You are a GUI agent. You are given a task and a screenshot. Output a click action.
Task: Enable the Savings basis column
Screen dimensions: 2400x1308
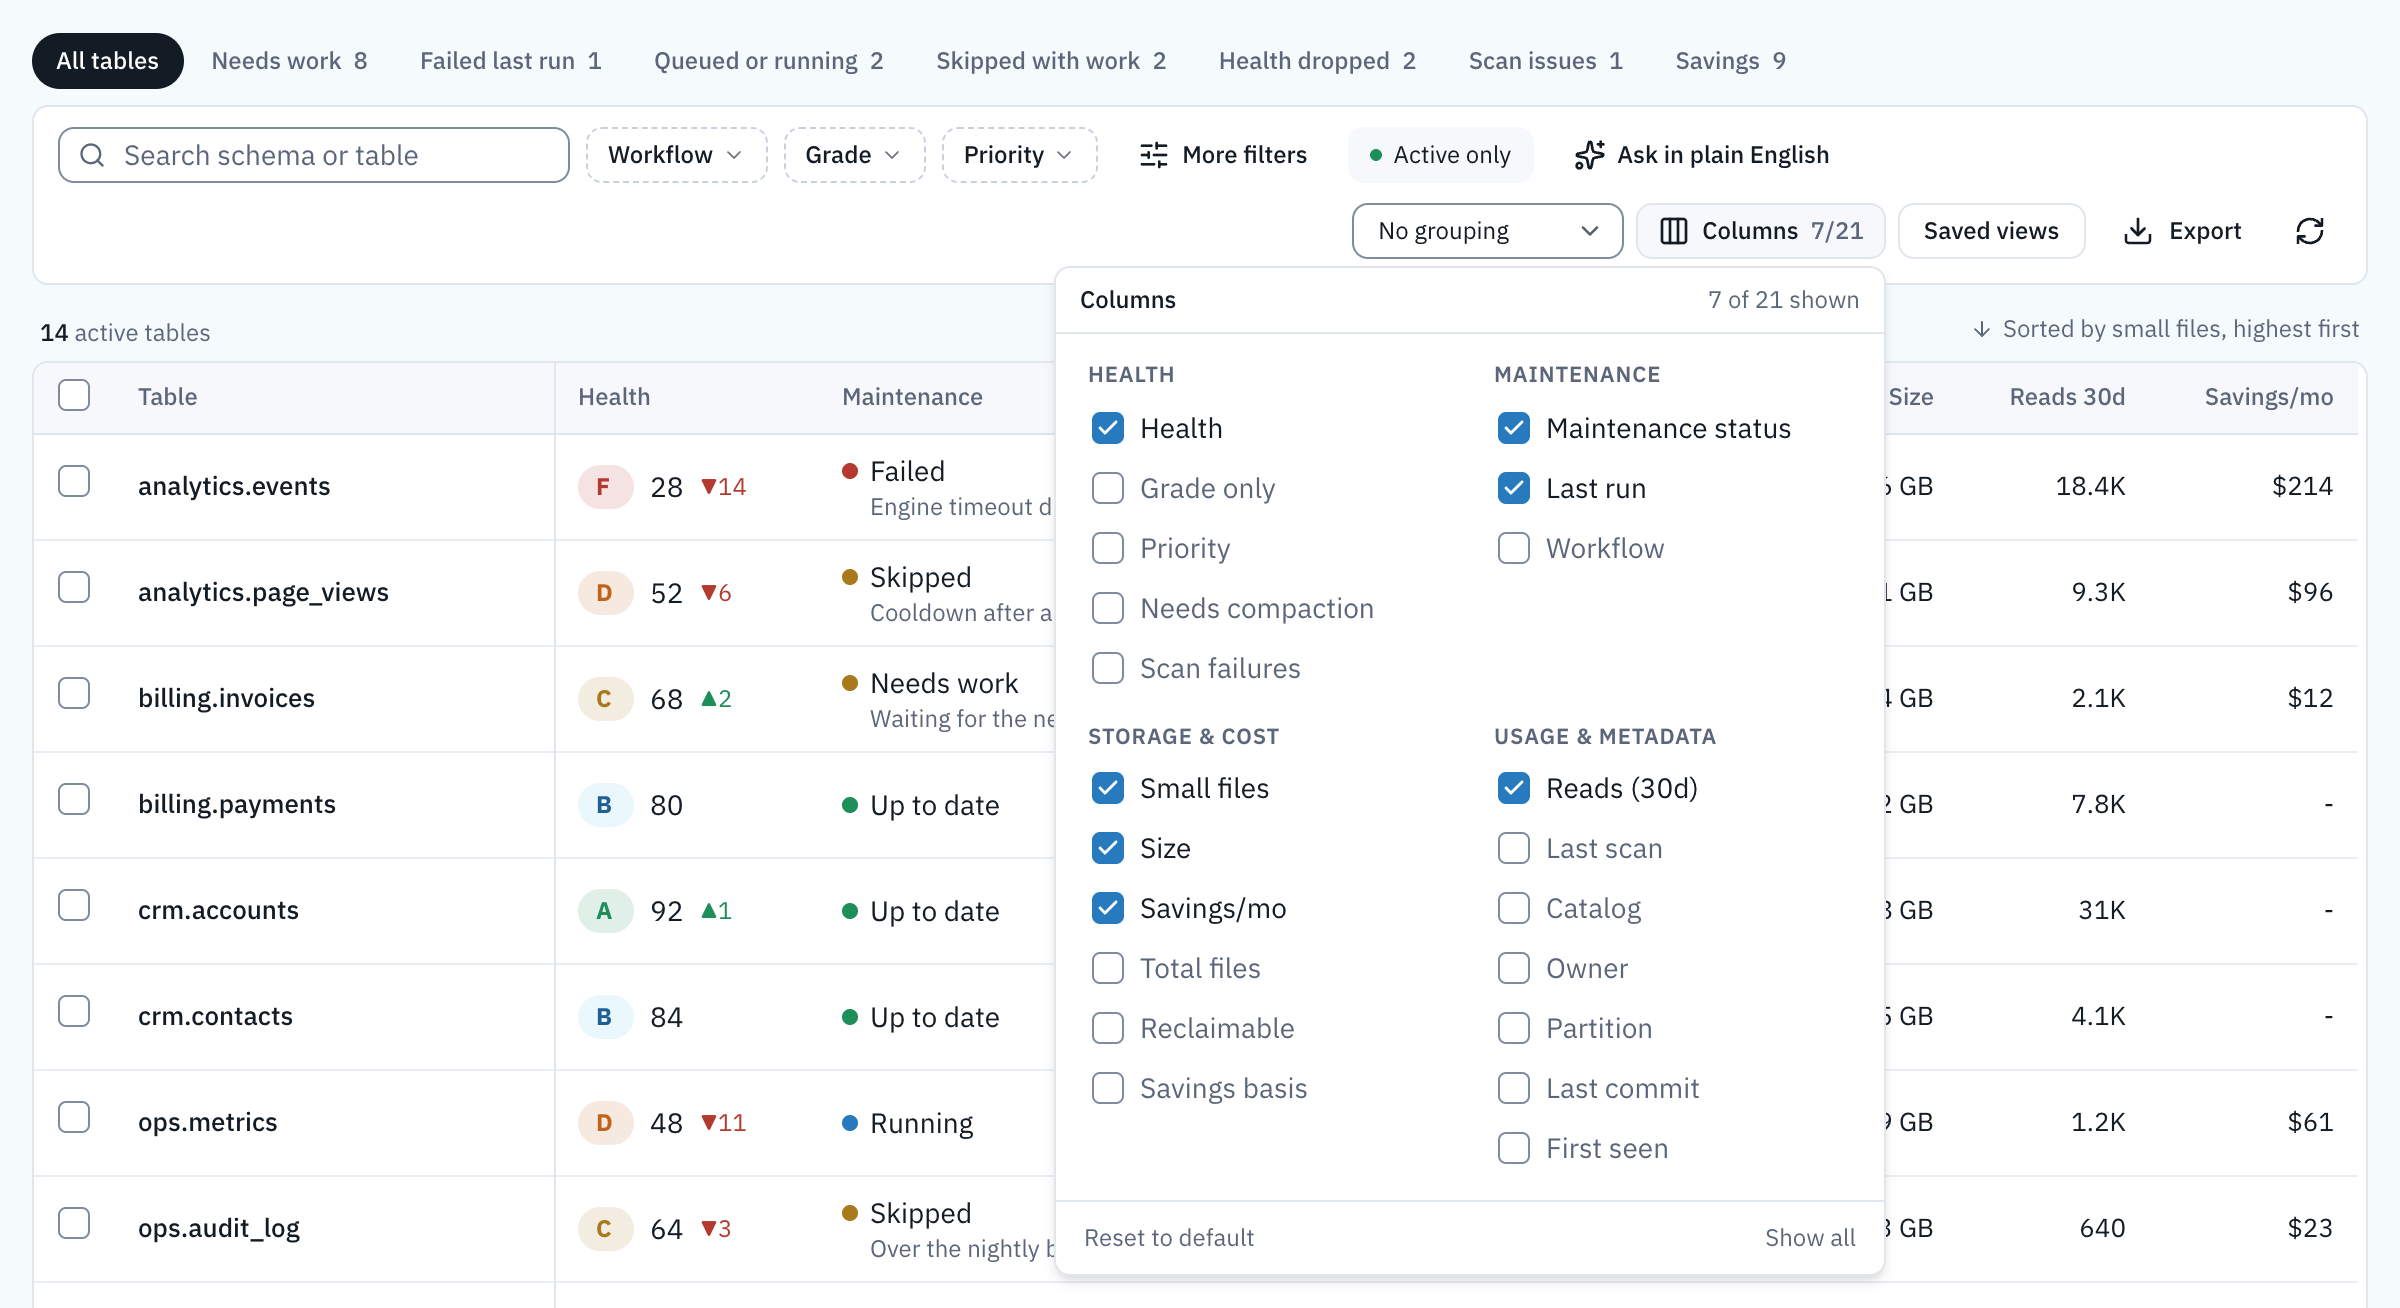coord(1108,1088)
